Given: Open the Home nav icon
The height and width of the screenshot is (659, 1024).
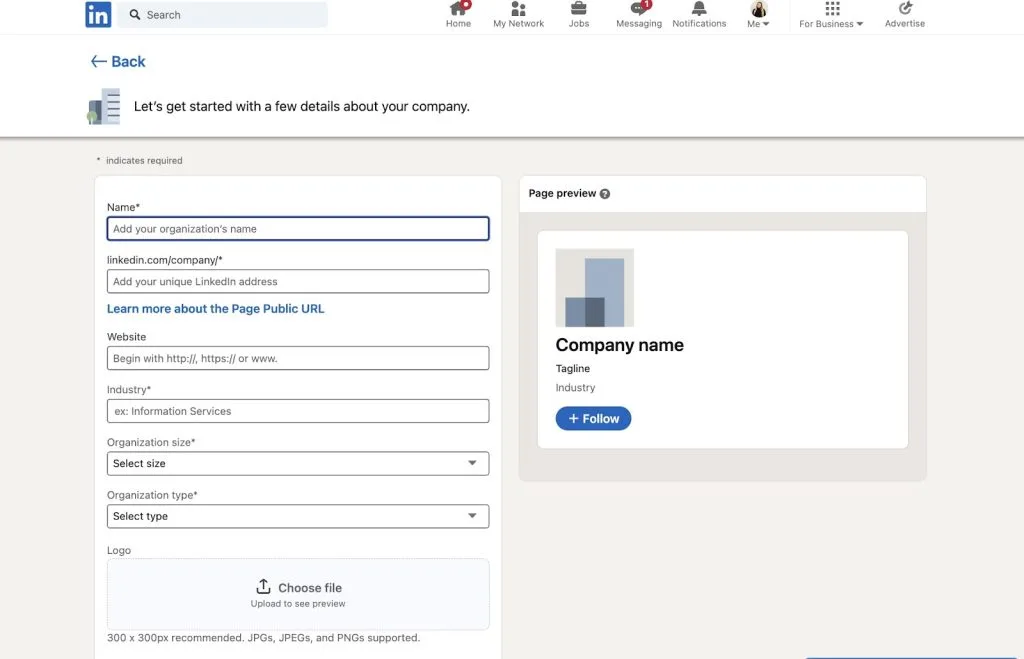Looking at the screenshot, I should [x=458, y=8].
